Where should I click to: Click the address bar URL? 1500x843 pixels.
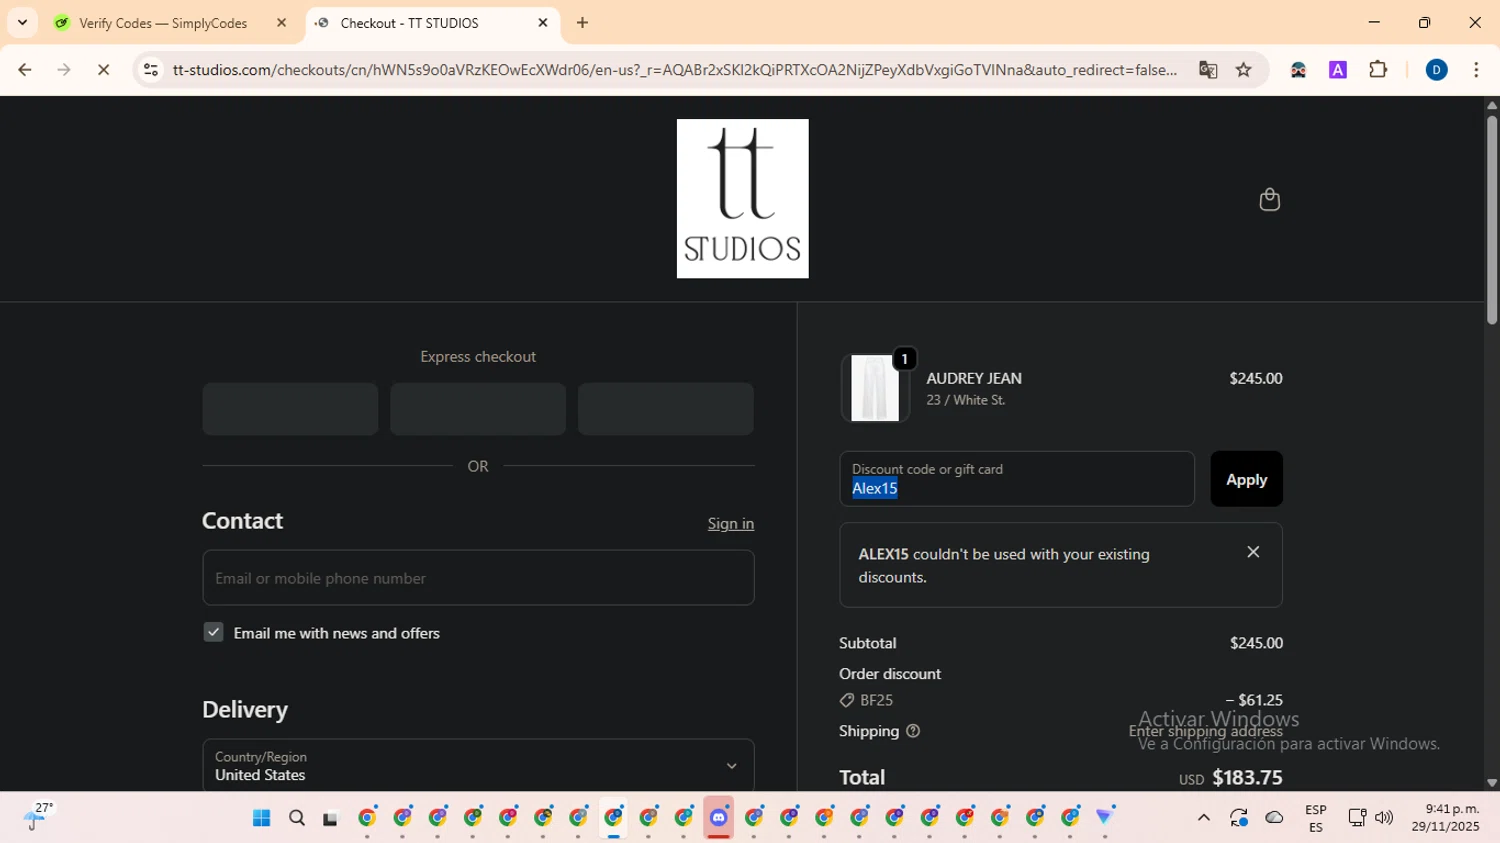click(x=675, y=70)
